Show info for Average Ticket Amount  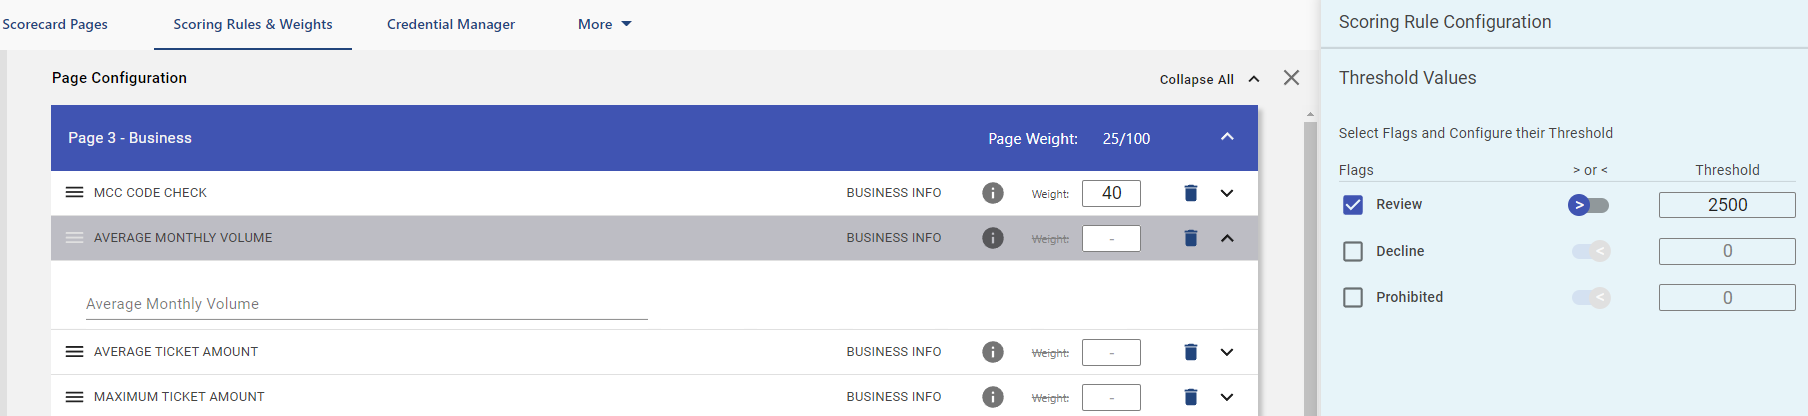pos(992,352)
